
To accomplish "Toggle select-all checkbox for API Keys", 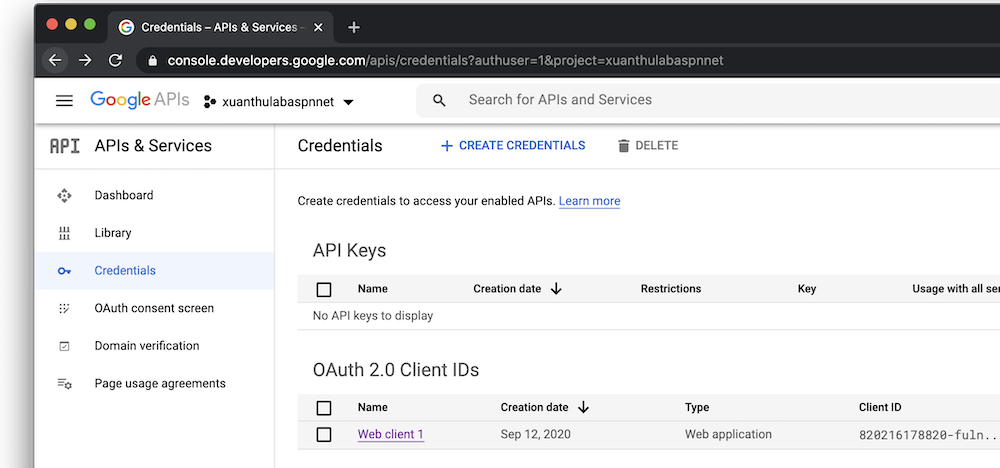I will [x=323, y=289].
